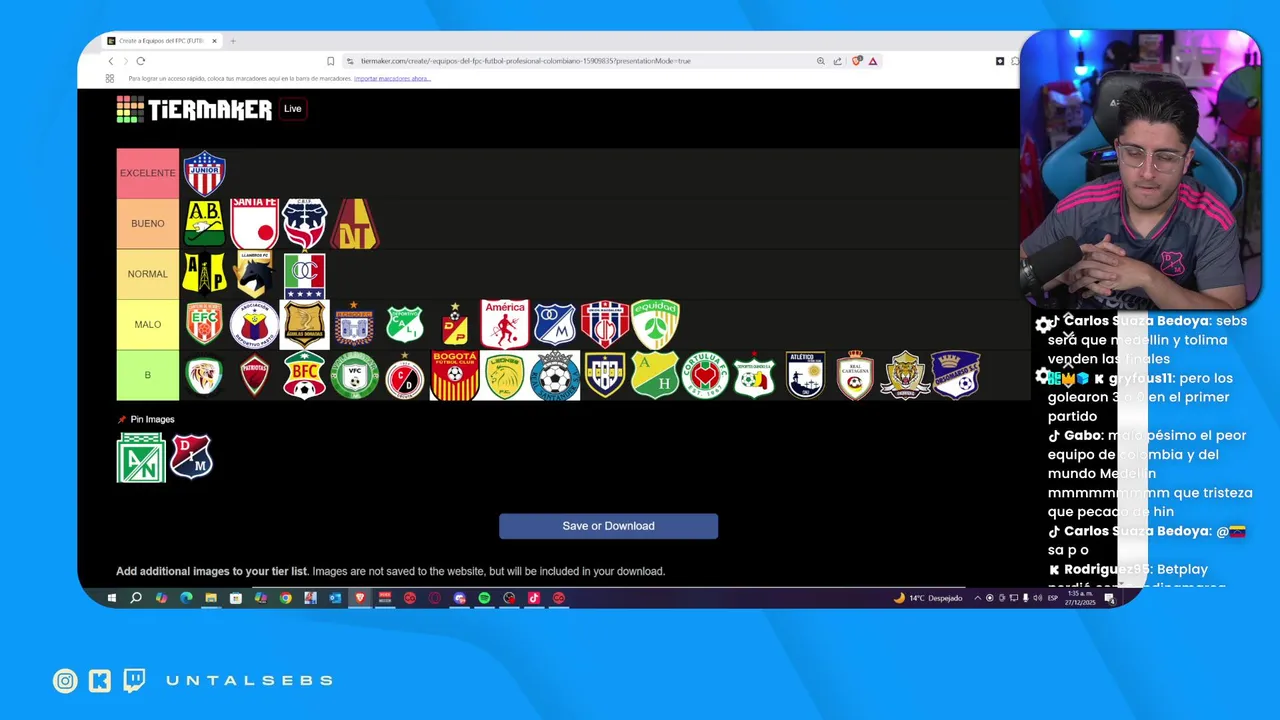The height and width of the screenshot is (720, 1280).
Task: Click the Atlético Huila A H logo
Action: 655,375
